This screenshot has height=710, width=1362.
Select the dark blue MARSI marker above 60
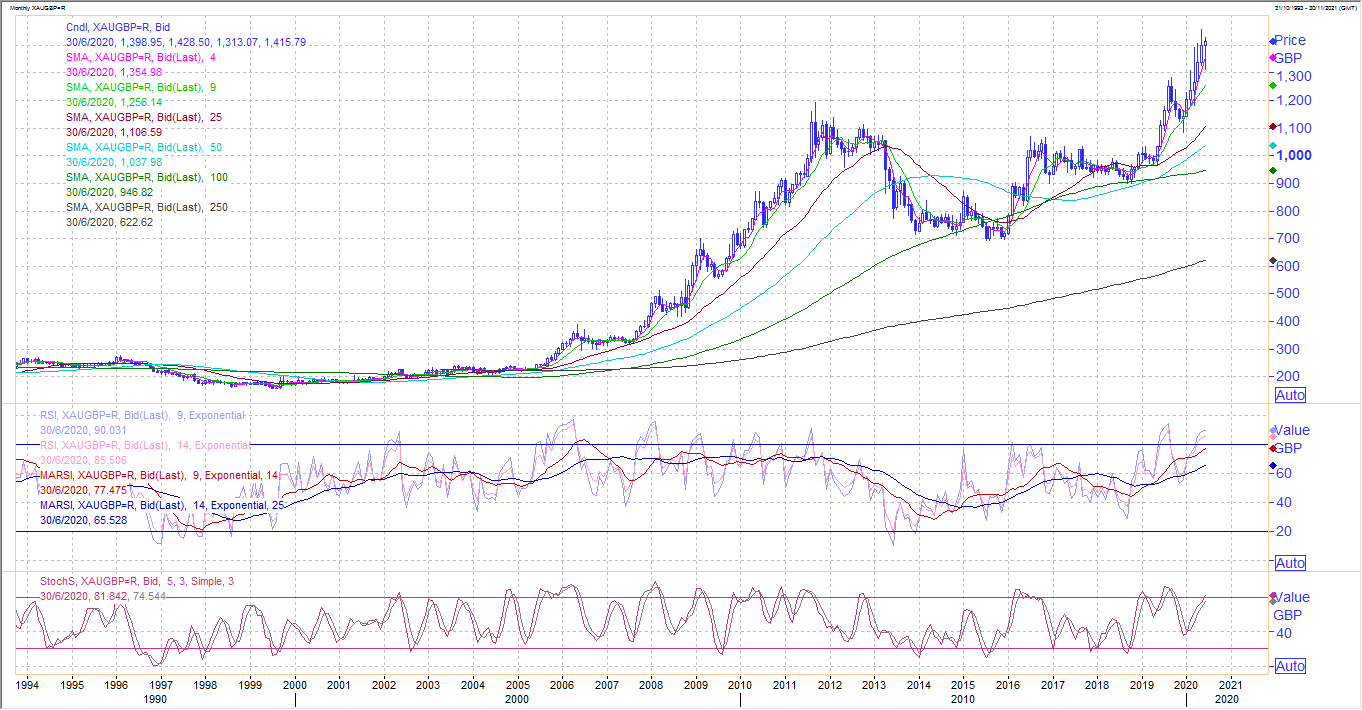1272,466
